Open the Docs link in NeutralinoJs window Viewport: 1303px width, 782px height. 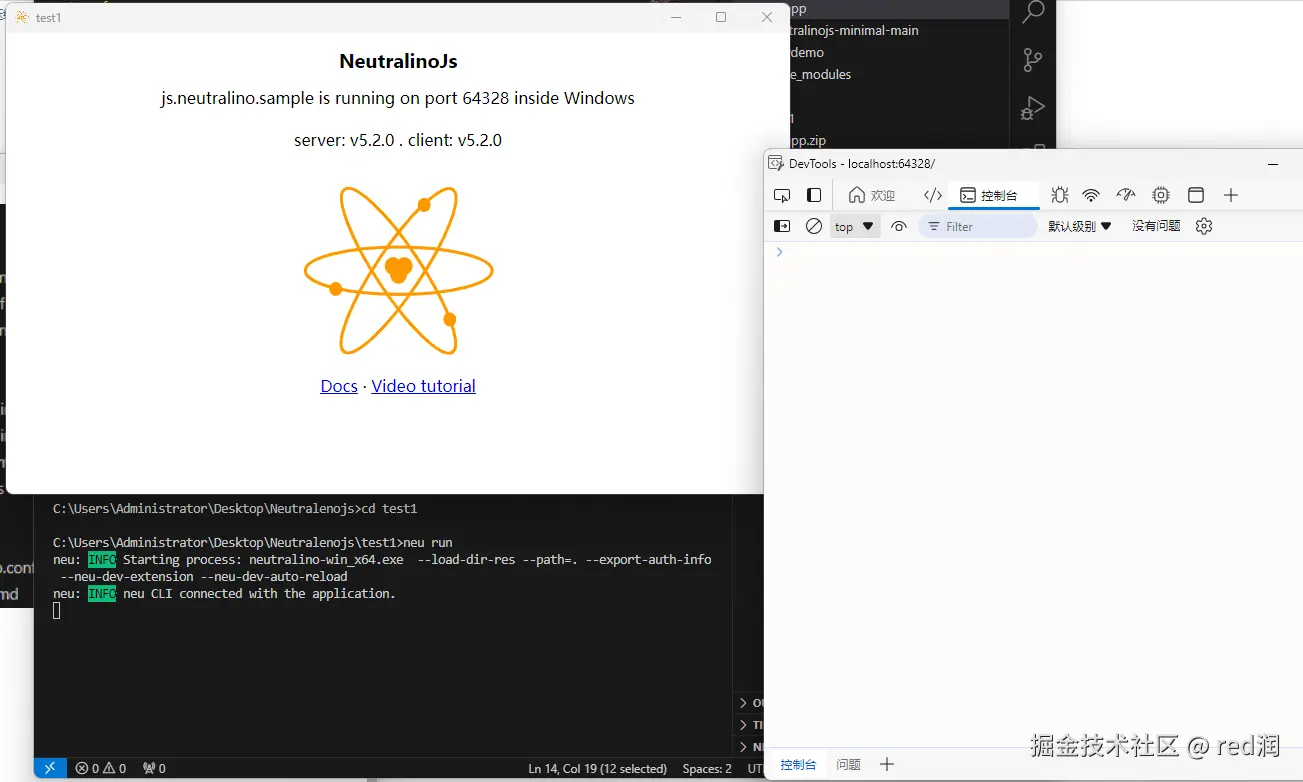[x=339, y=386]
